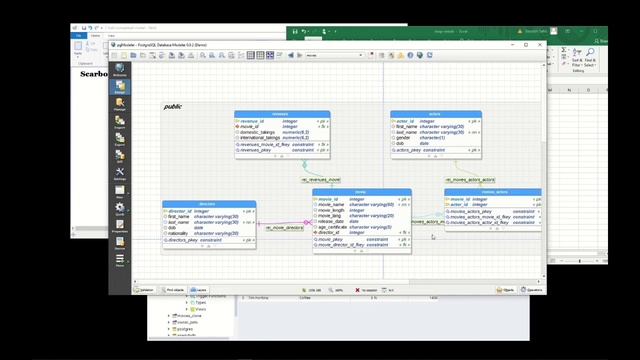Click Sort & Filter in Excel window
Viewport: 640px width, 360px height.
tap(577, 58)
